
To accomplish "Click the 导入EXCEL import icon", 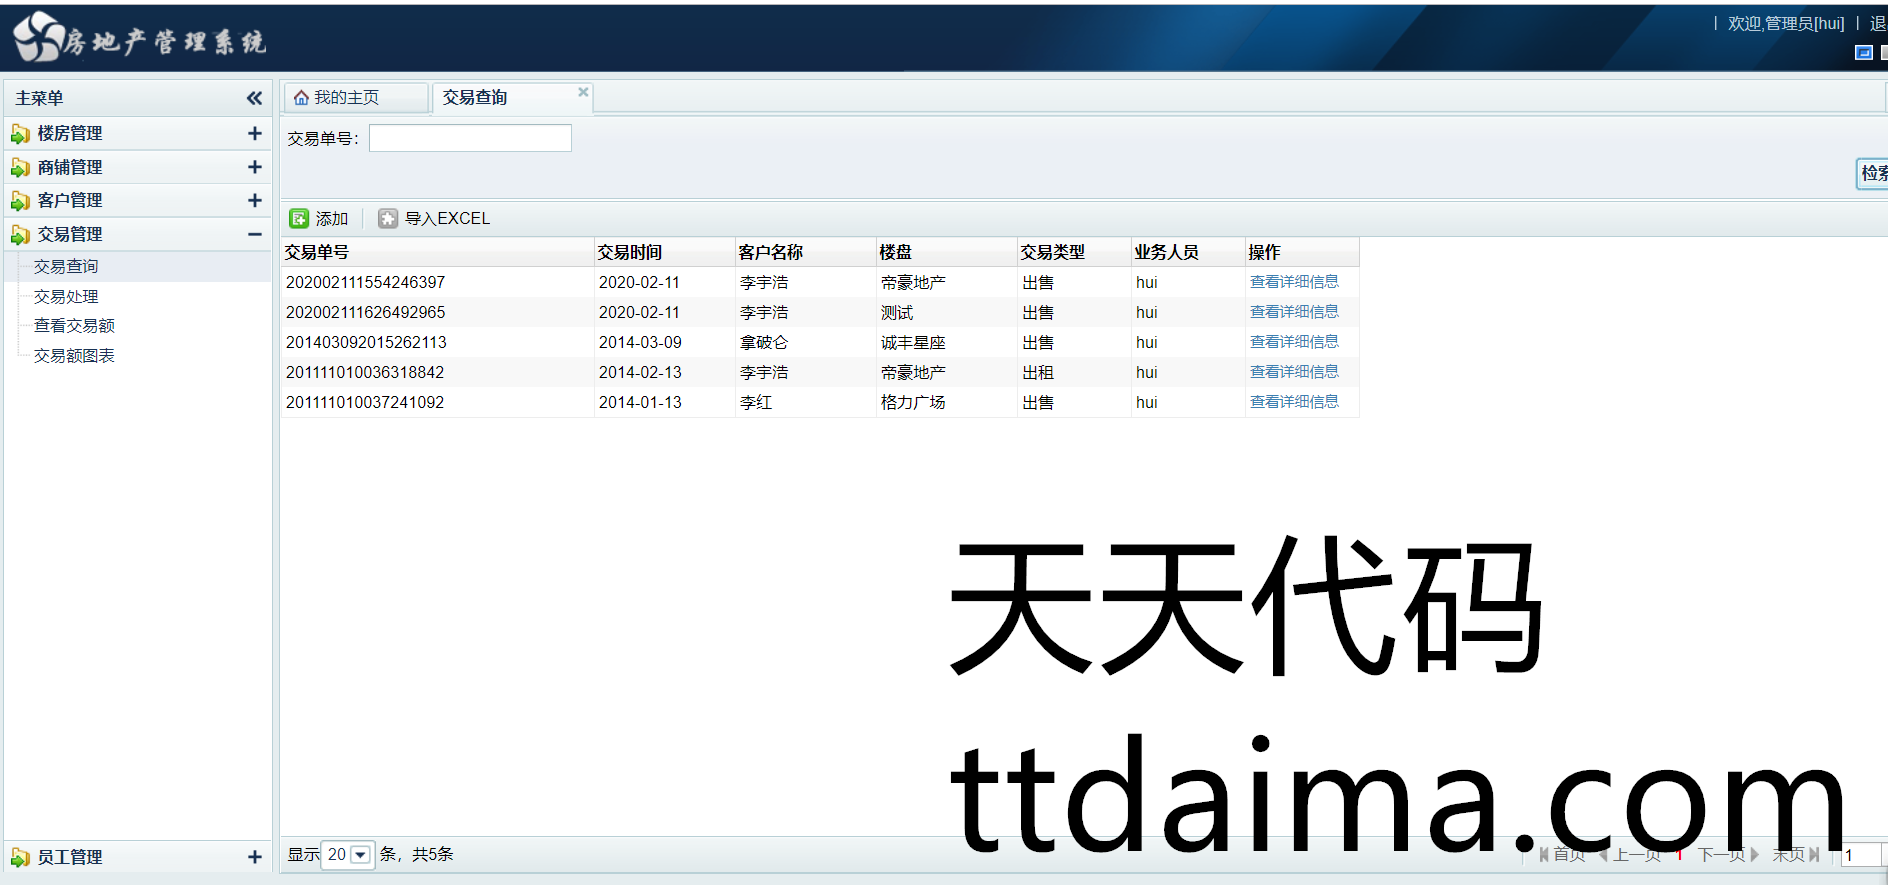I will [x=388, y=219].
